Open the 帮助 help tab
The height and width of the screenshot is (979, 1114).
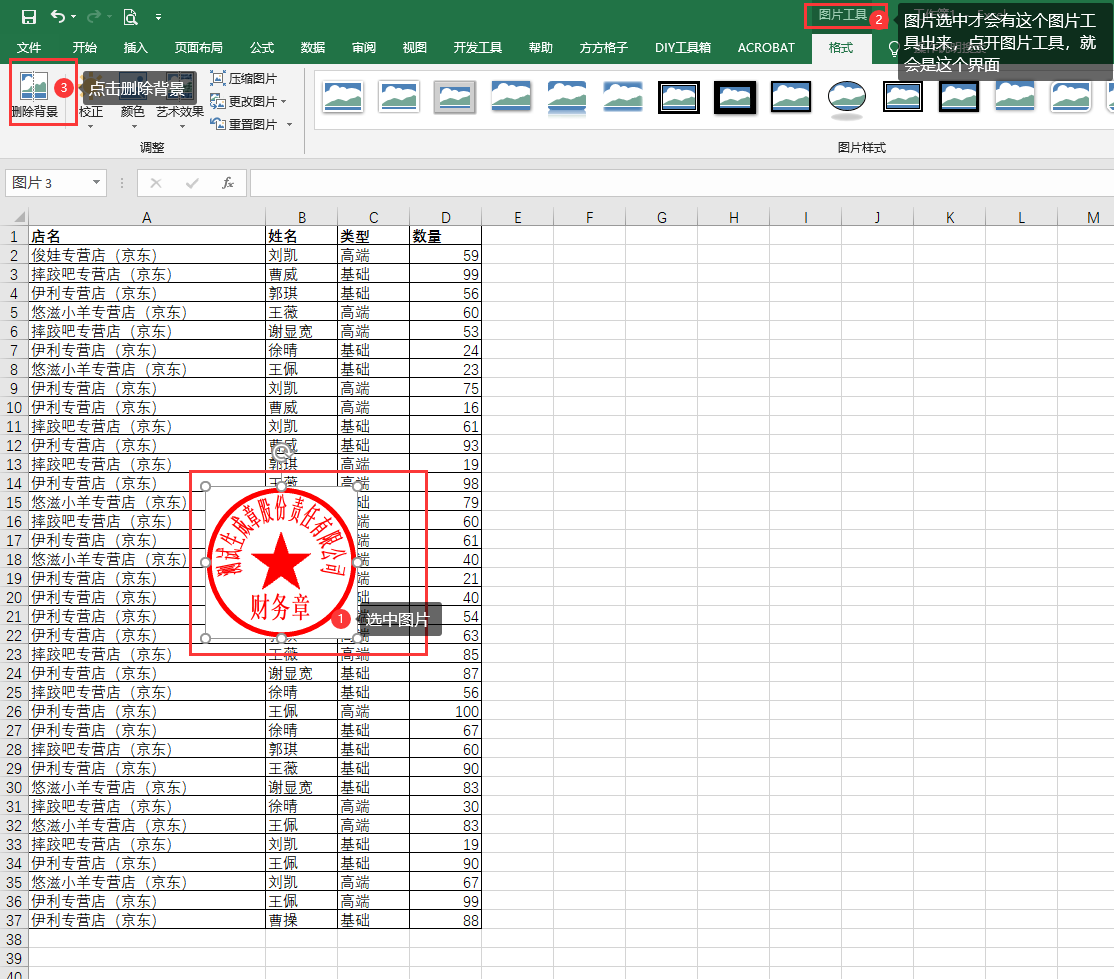(x=540, y=48)
